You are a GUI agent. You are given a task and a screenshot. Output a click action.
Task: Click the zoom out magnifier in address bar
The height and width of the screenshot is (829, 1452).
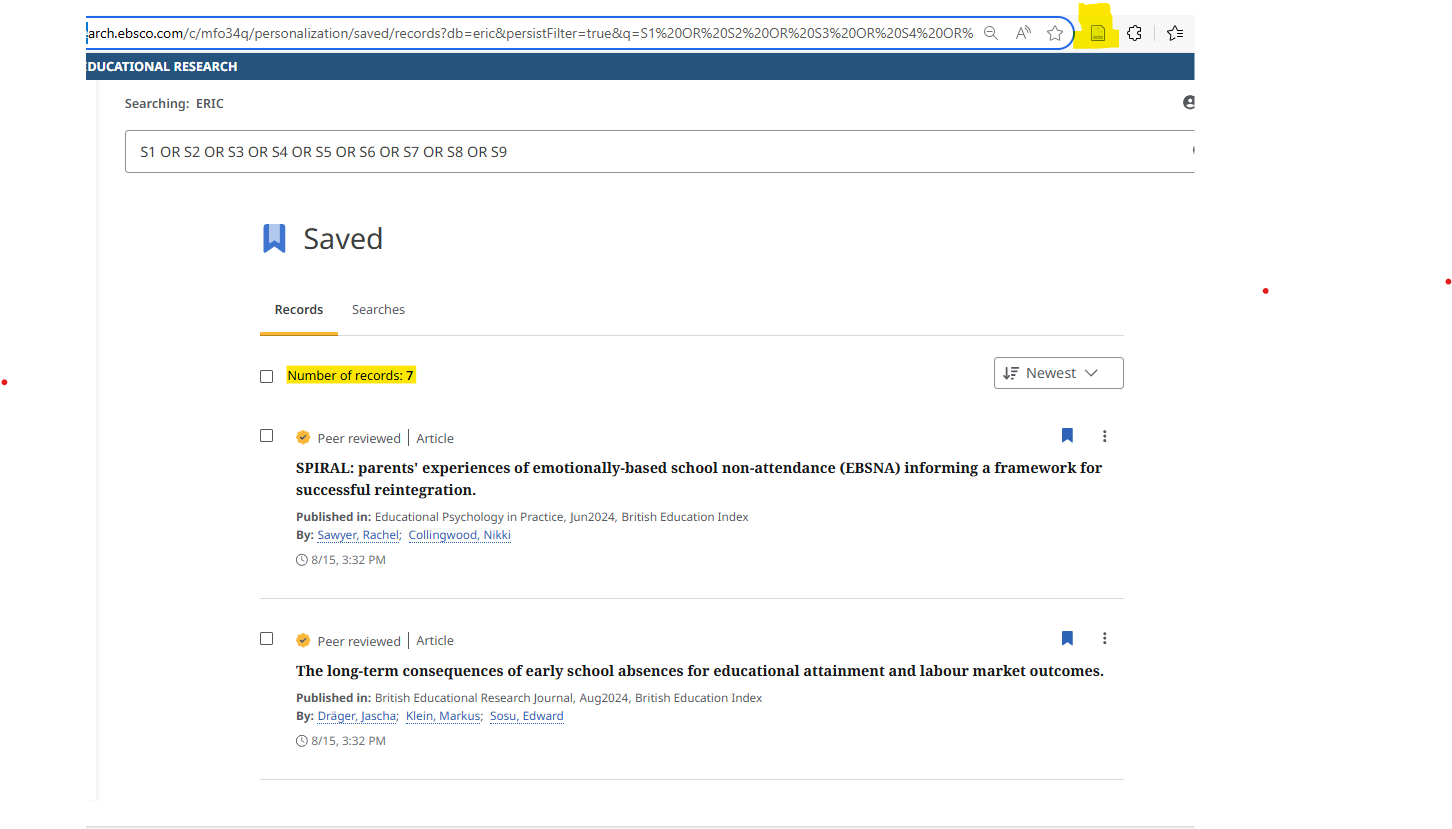click(x=990, y=33)
